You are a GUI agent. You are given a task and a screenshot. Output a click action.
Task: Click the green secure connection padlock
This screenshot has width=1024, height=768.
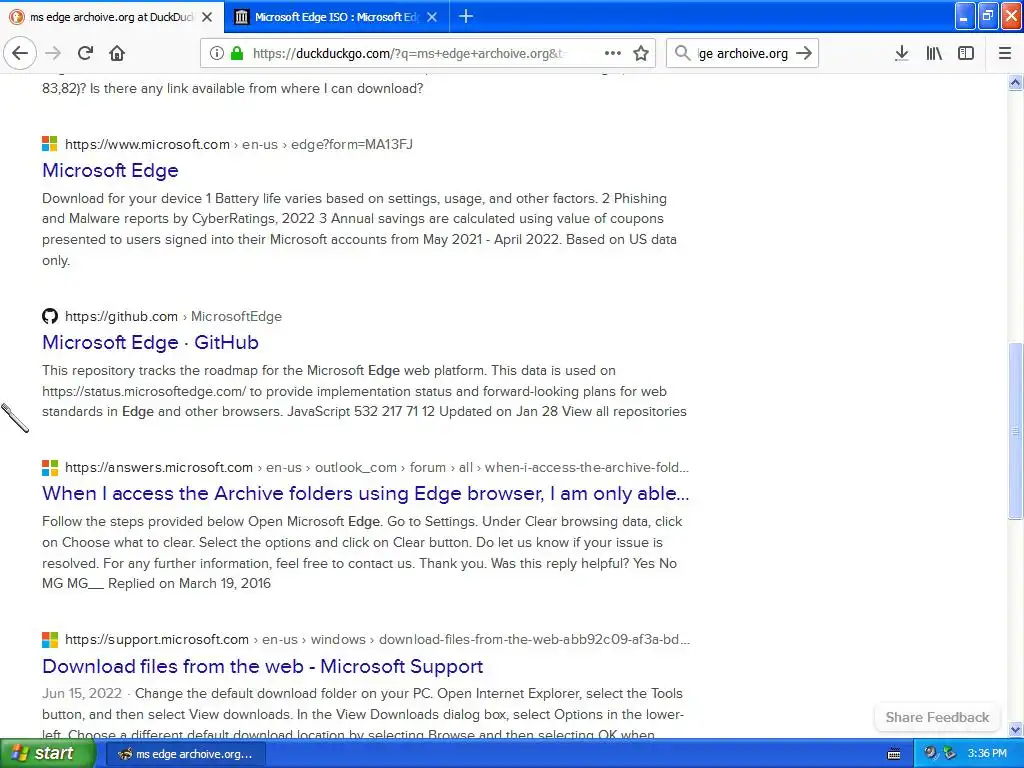click(x=236, y=53)
